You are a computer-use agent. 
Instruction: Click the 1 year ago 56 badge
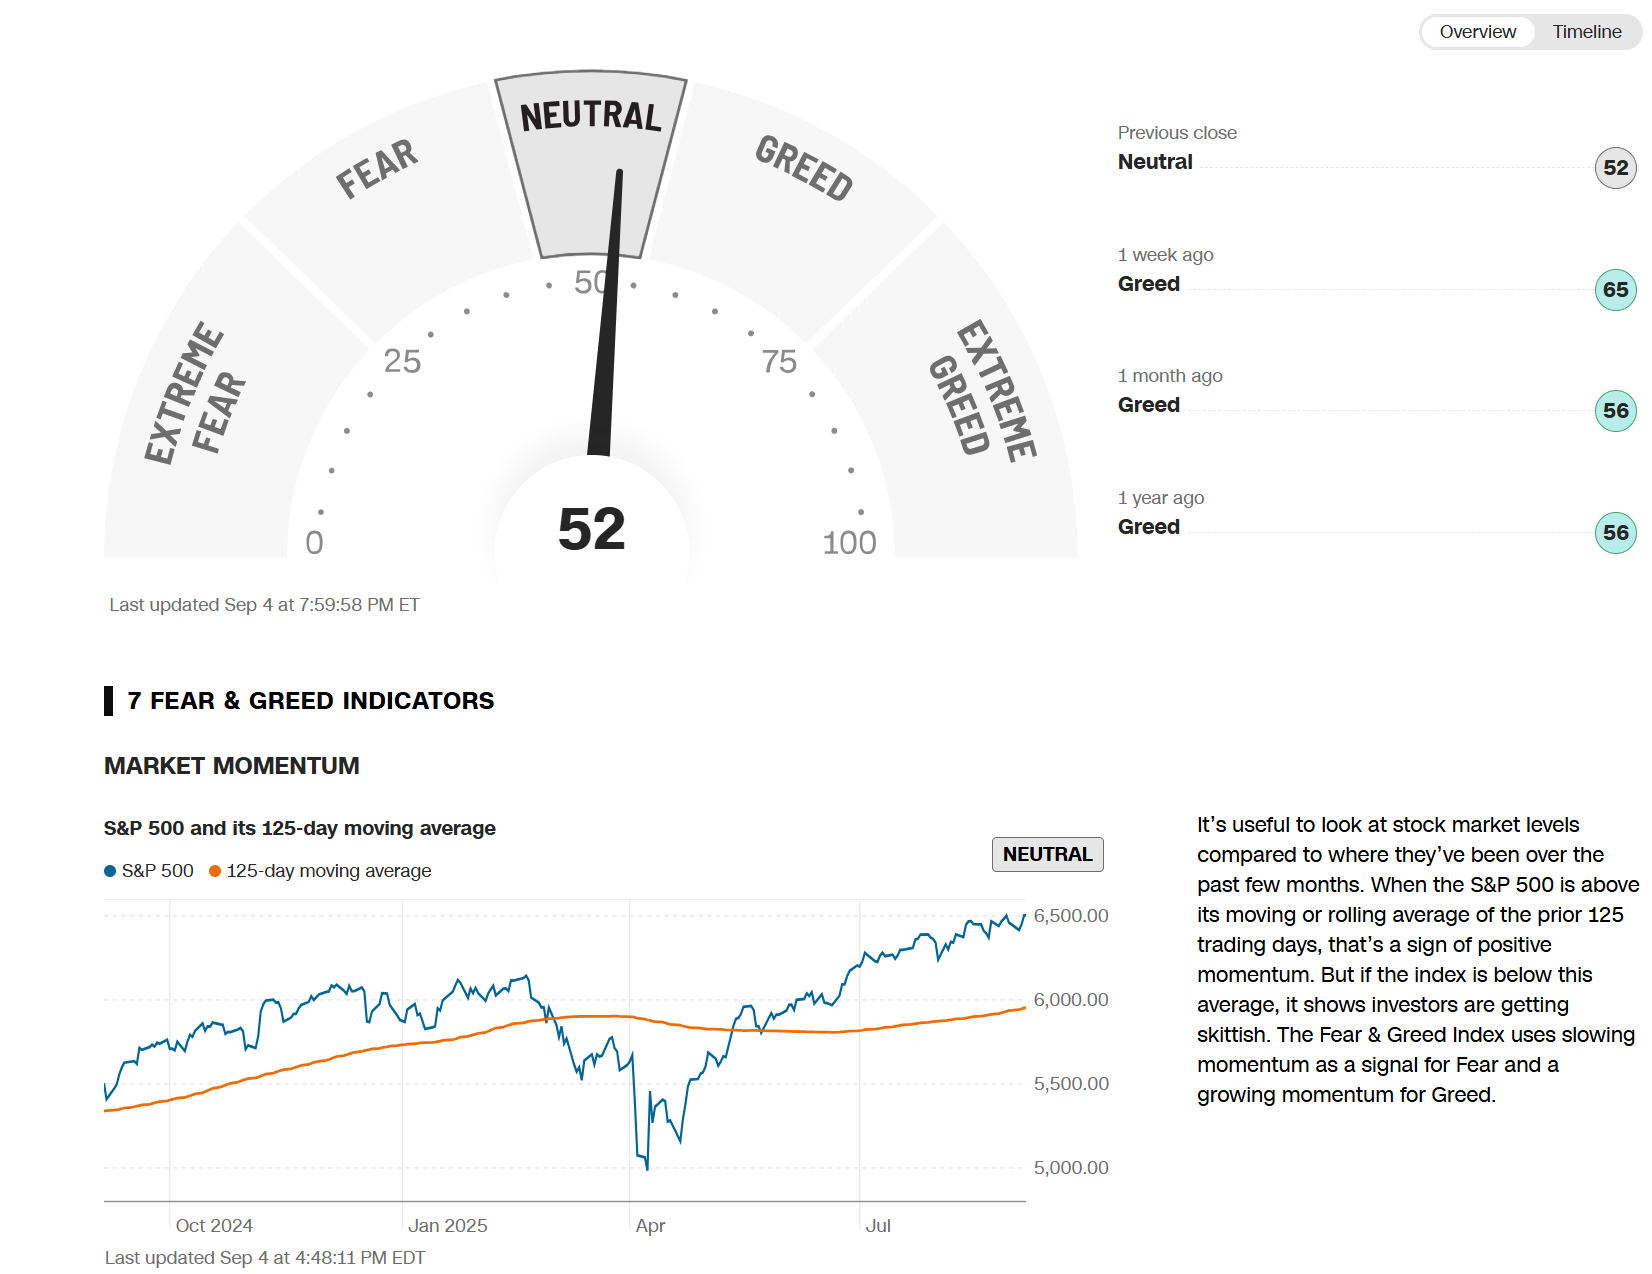point(1615,533)
